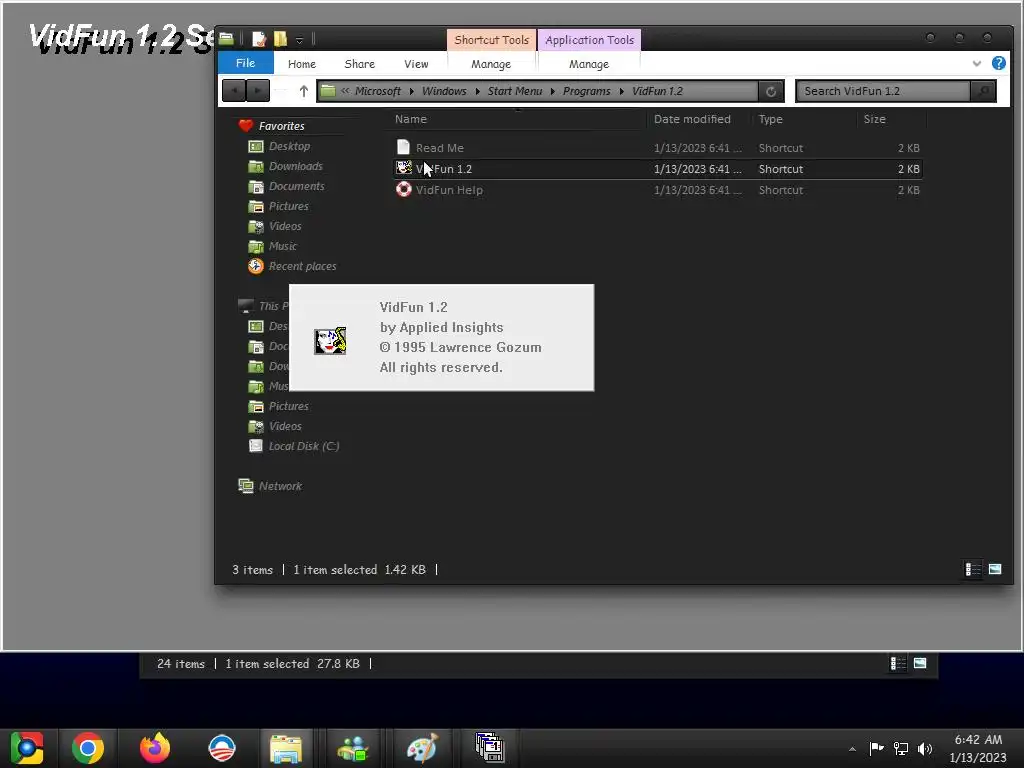
Task: Click in the Search VidFun 1.2 box
Action: tap(884, 91)
